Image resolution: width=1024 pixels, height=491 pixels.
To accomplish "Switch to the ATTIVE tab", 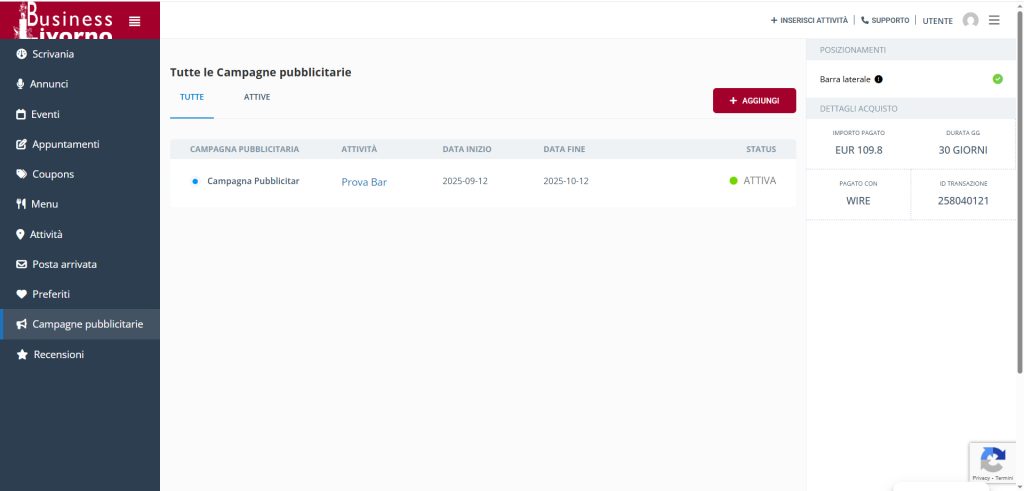I will (x=257, y=97).
